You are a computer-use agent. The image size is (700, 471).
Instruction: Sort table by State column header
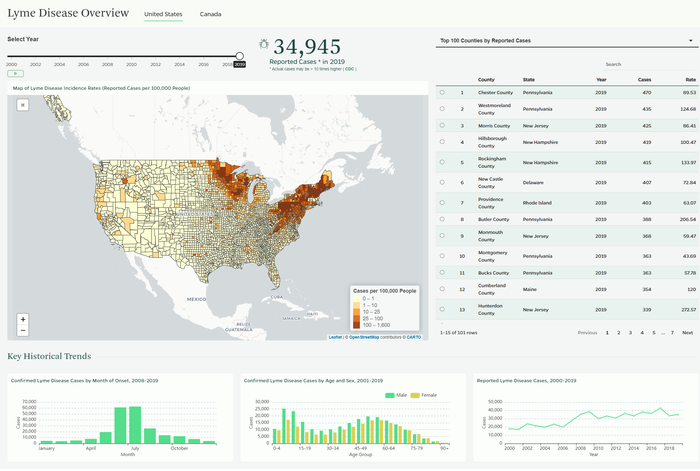[x=529, y=79]
